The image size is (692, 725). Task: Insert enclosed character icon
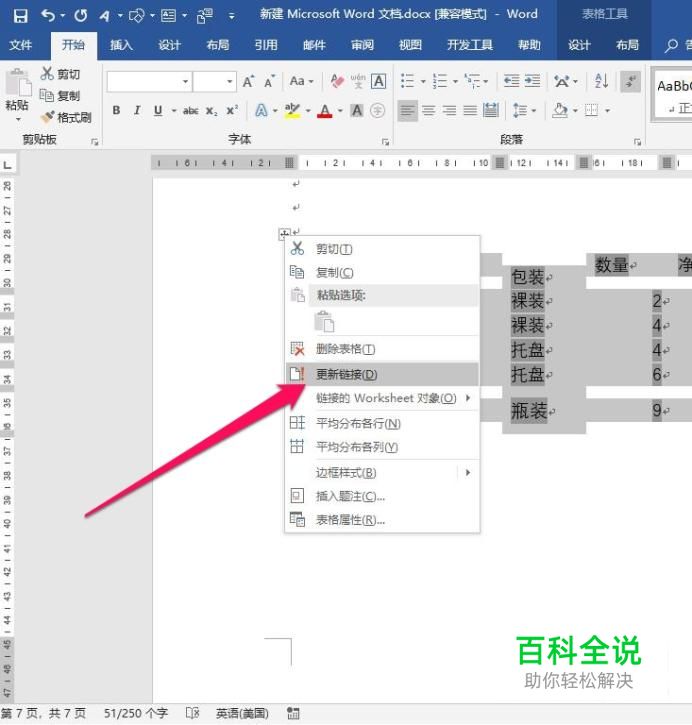pyautogui.click(x=378, y=111)
